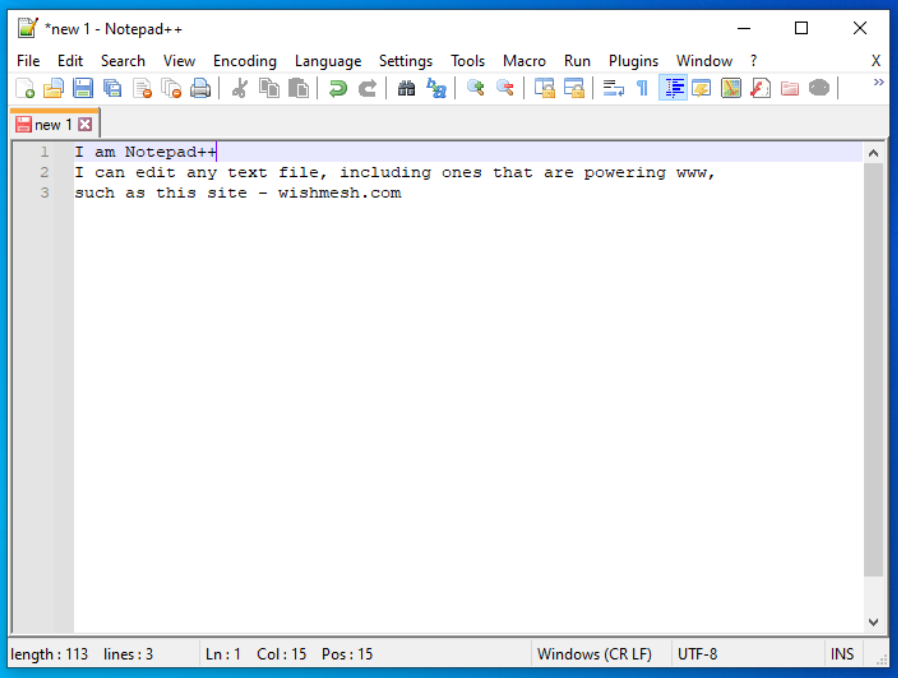Click line number 2 in the margin
Viewport: 898px width, 678px height.
44,172
